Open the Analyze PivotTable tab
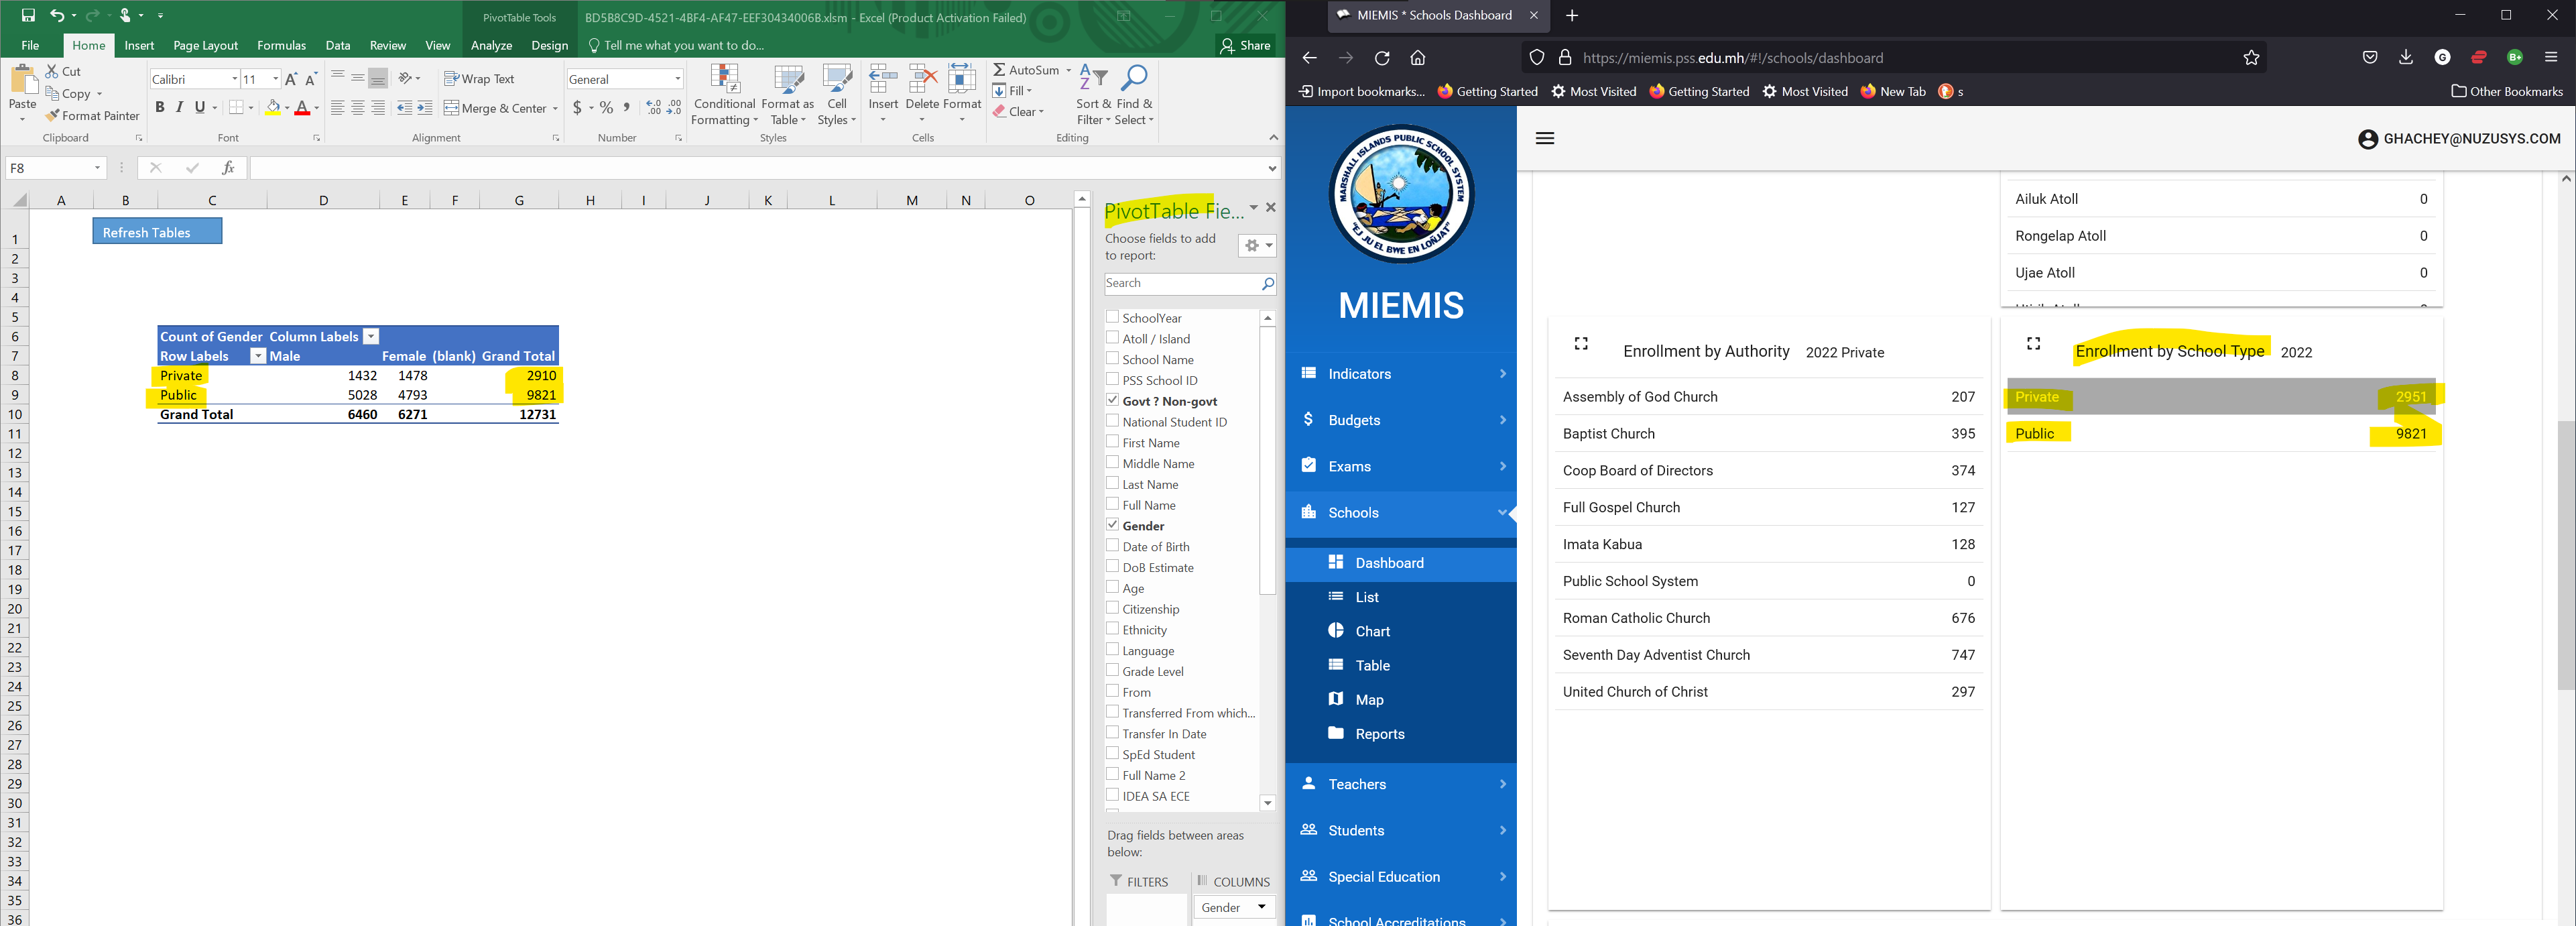Viewport: 2576px width, 926px height. 491,45
